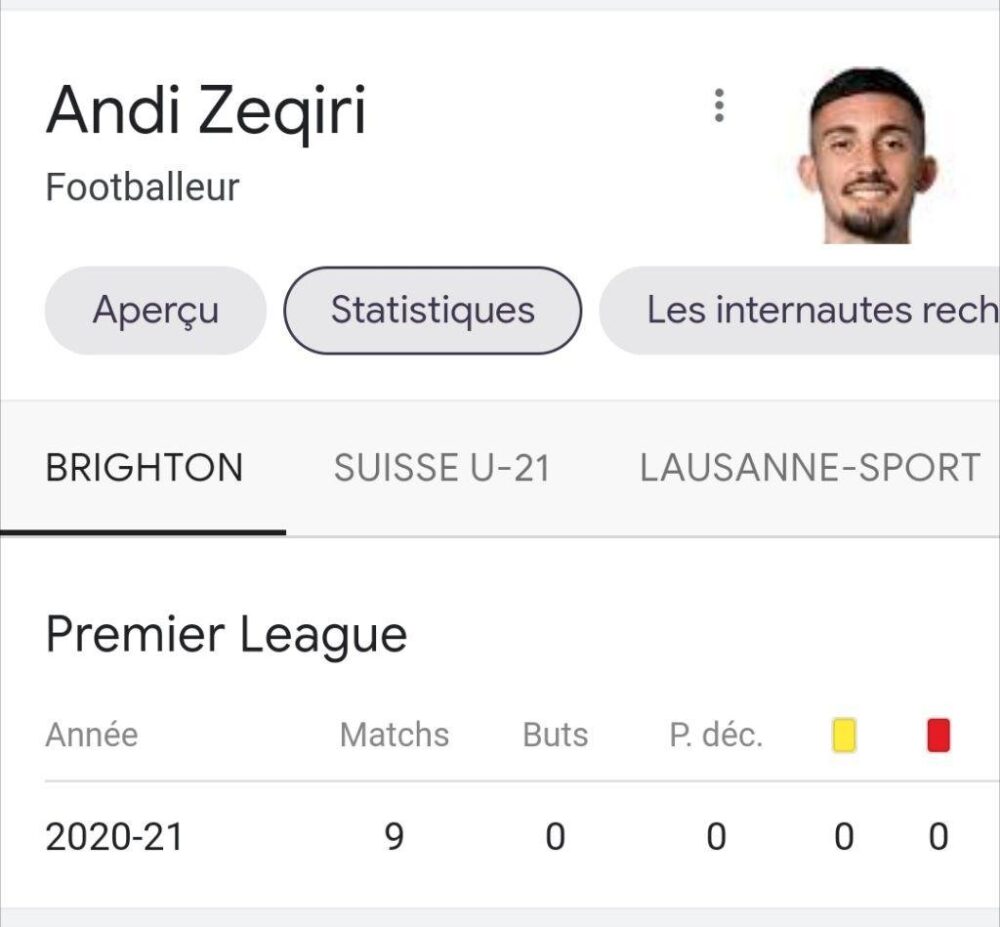1000x927 pixels.
Task: Open Andi Zeqiri's profile photo
Action: point(868,155)
